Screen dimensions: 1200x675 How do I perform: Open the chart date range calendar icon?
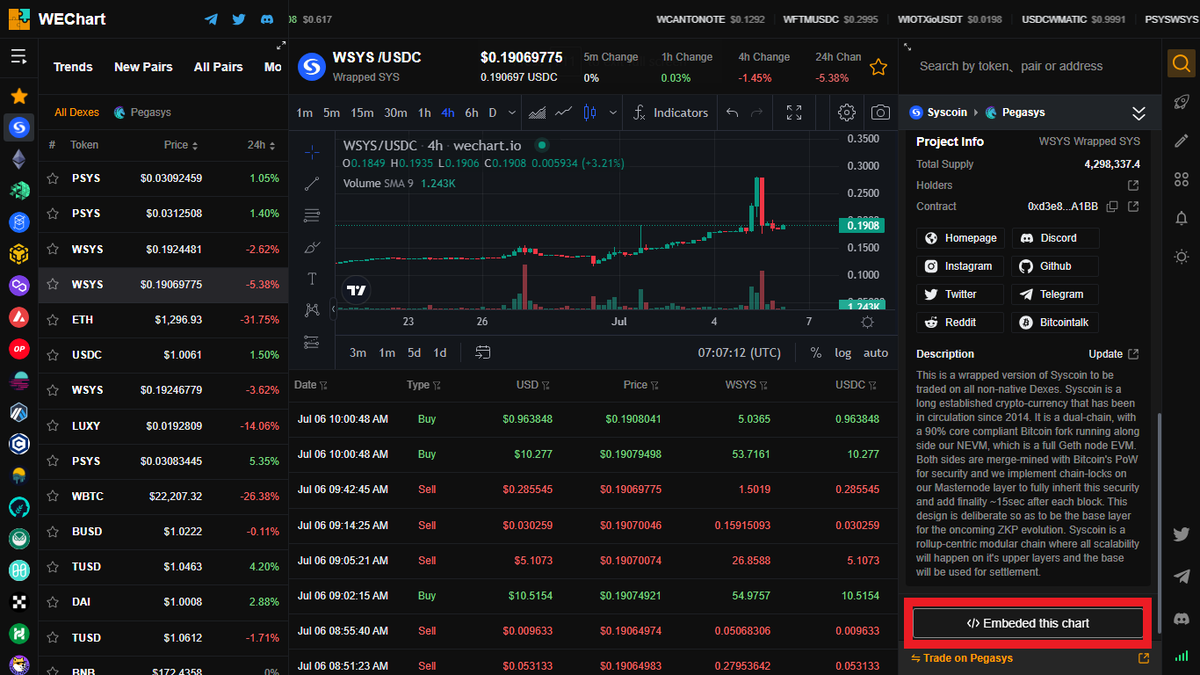[483, 352]
